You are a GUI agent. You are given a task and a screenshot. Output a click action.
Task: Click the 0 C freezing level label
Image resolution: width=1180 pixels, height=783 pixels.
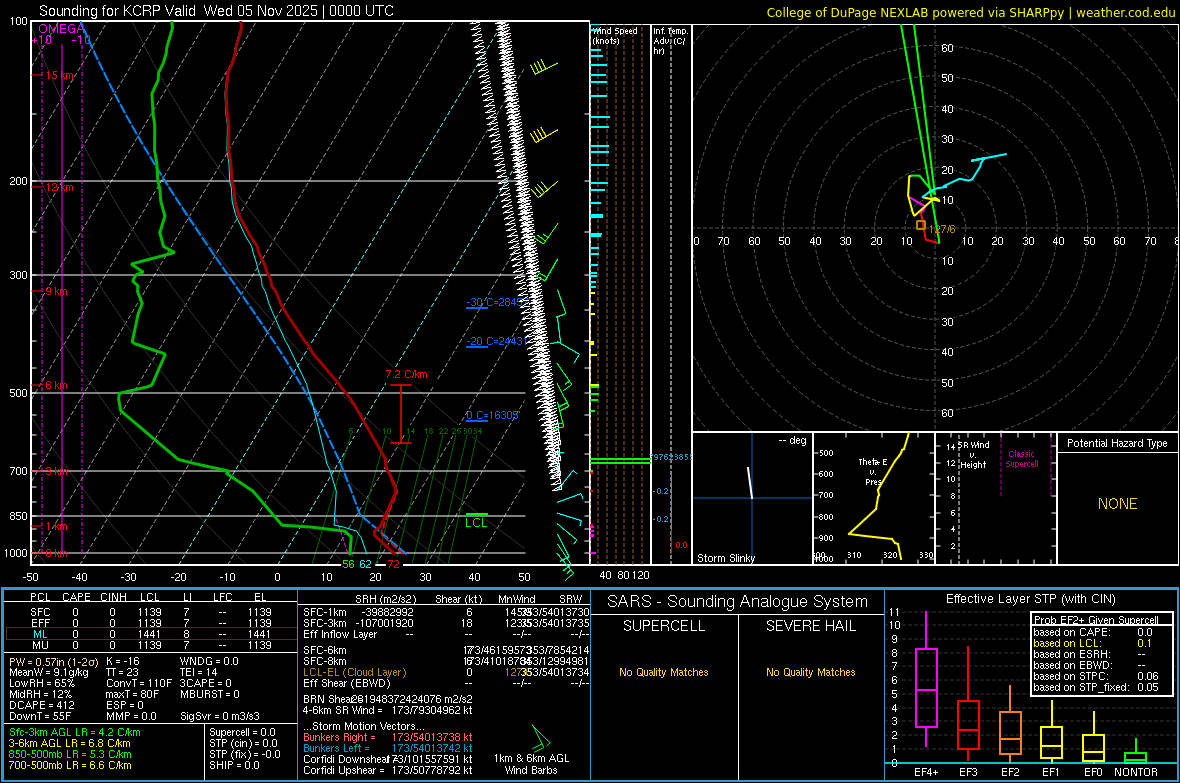click(492, 416)
